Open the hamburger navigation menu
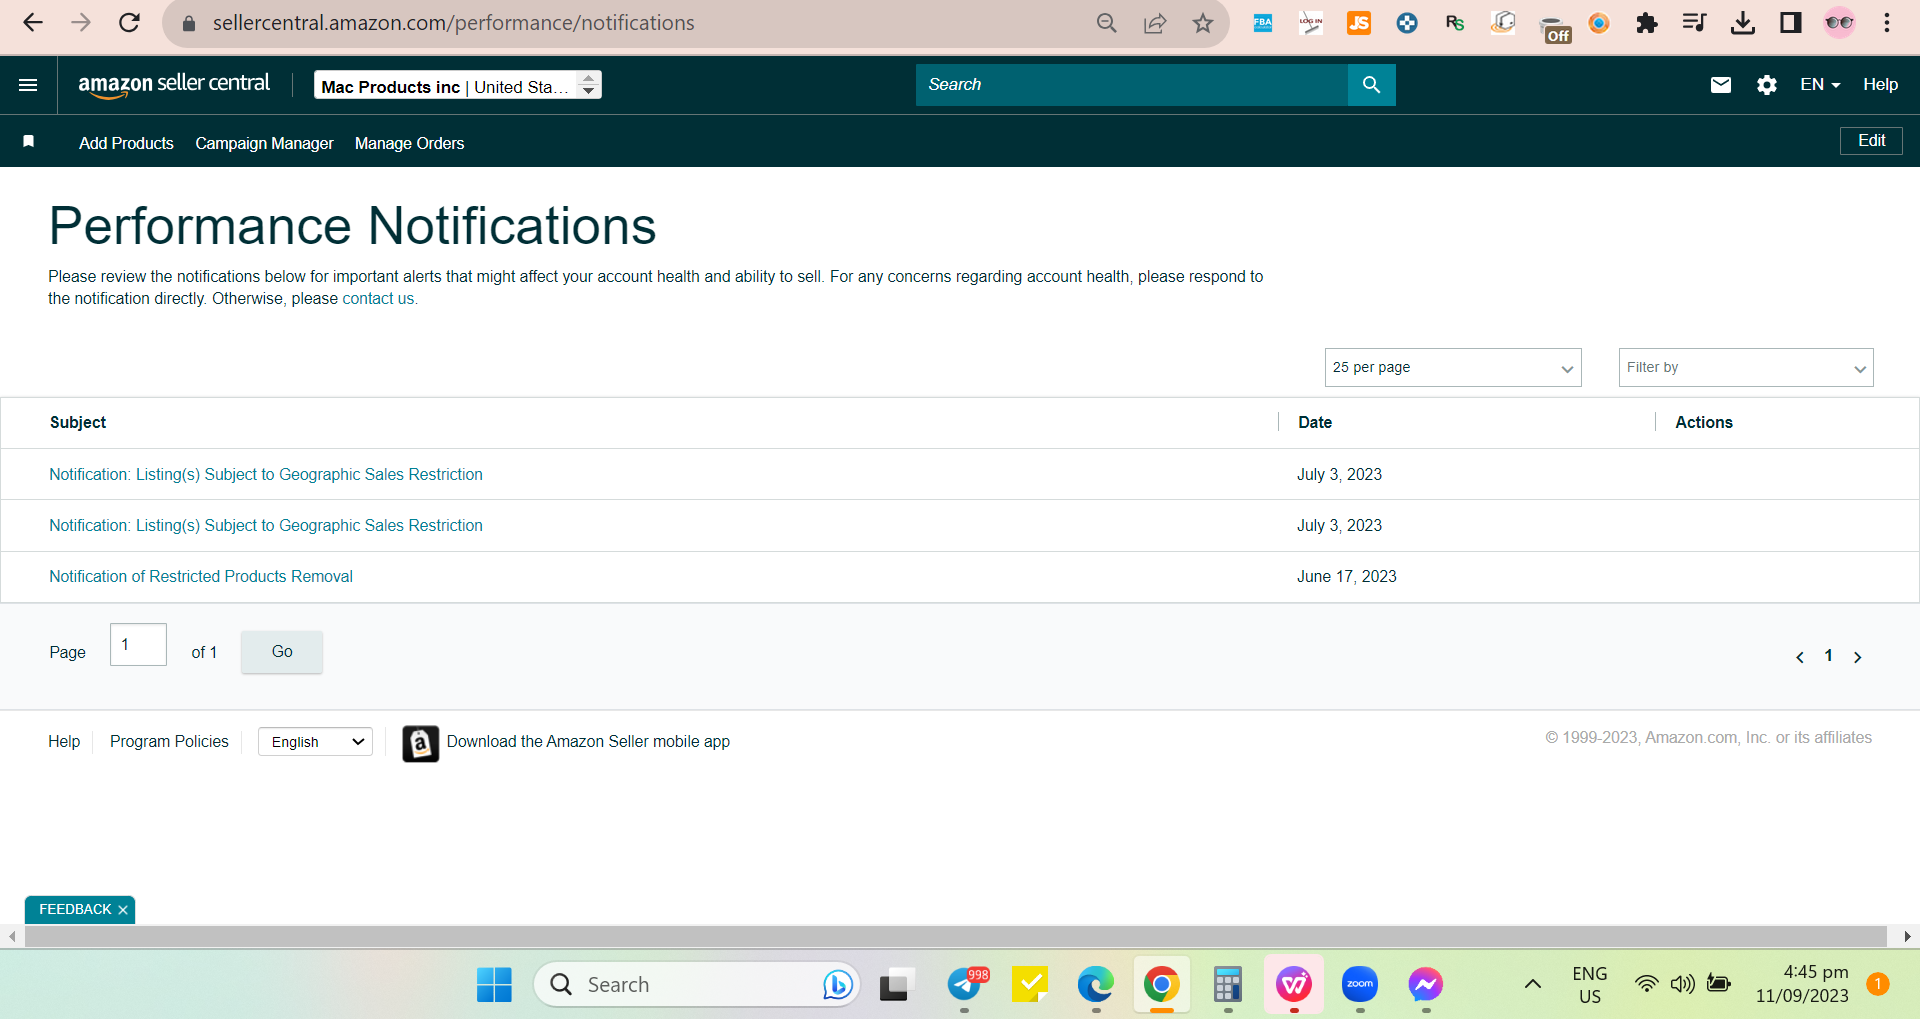 (x=28, y=85)
